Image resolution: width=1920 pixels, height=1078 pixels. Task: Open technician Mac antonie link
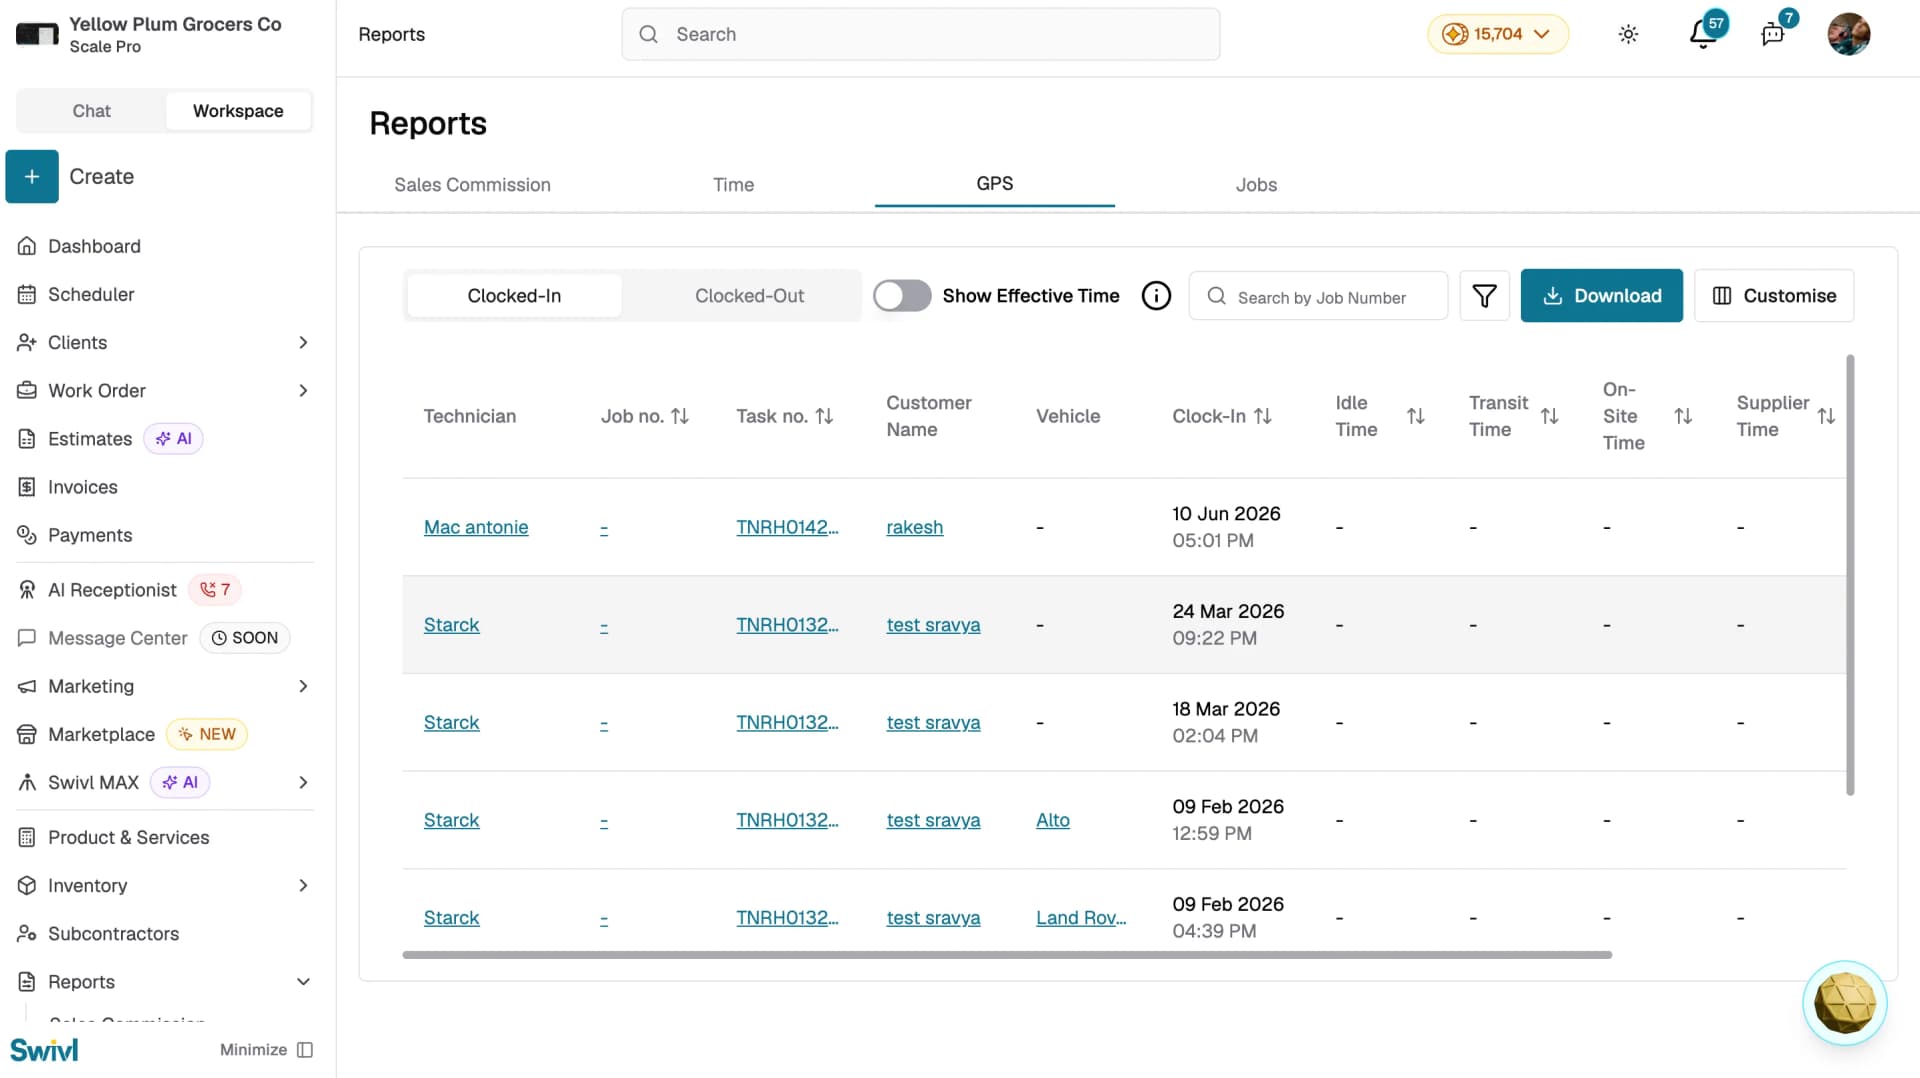476,527
